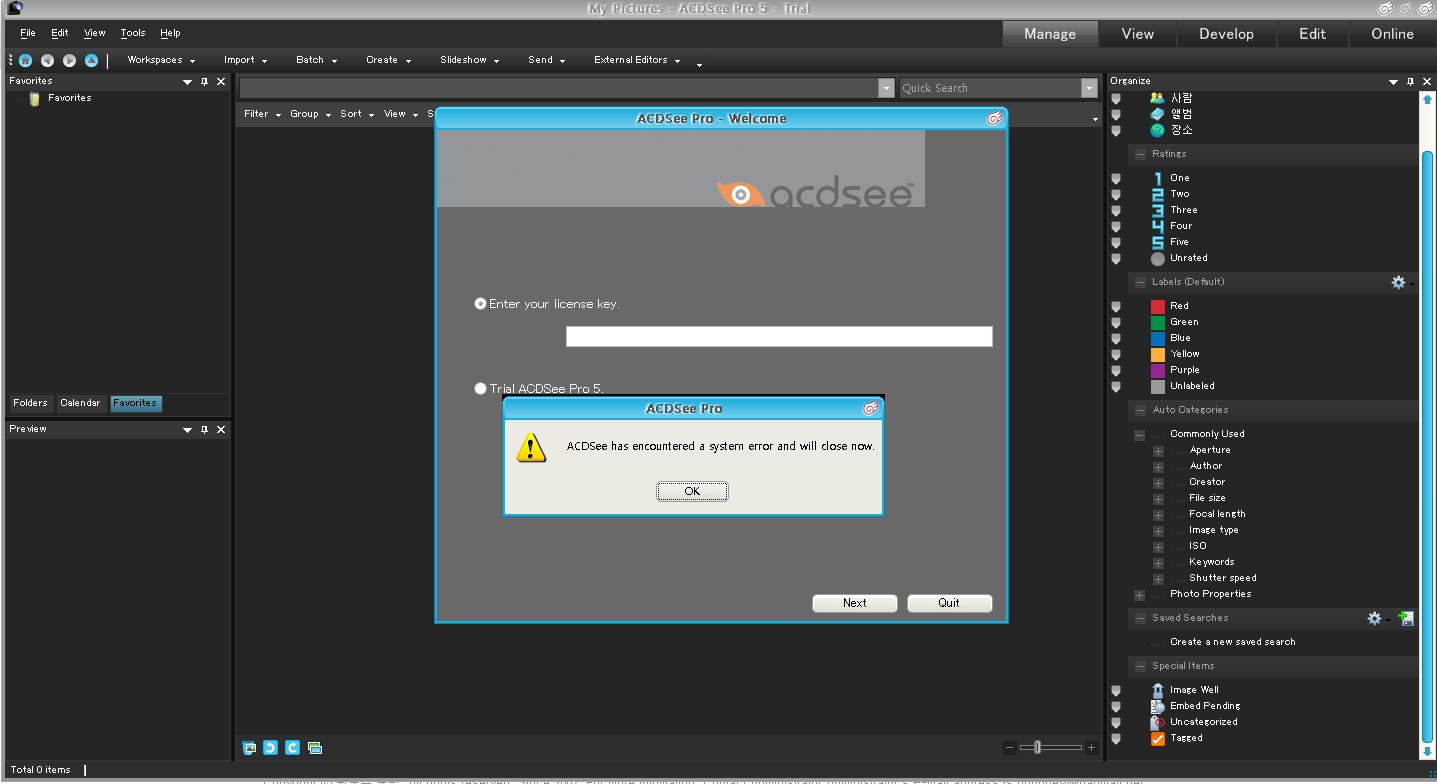This screenshot has width=1437, height=784.
Task: Click the people category icon (사람)
Action: point(1157,98)
